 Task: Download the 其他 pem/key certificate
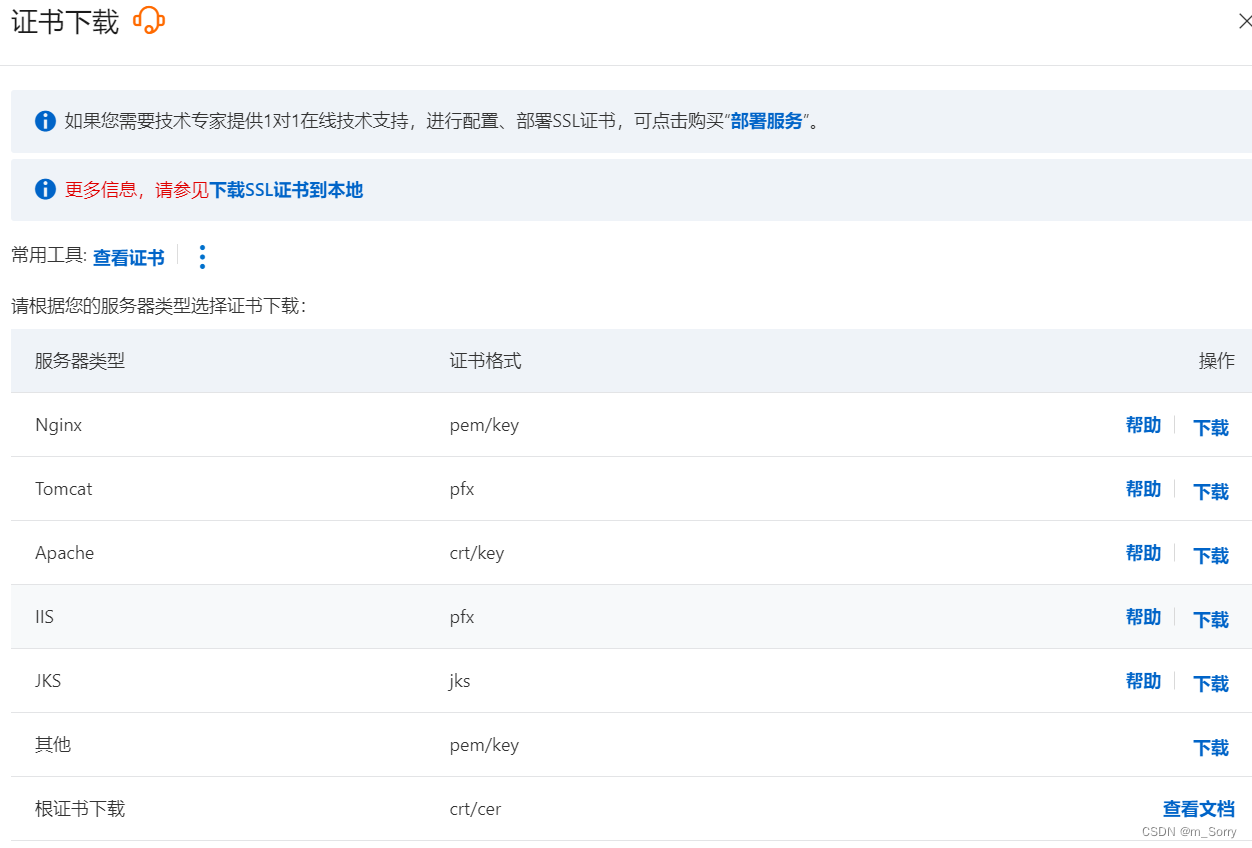coord(1210,746)
